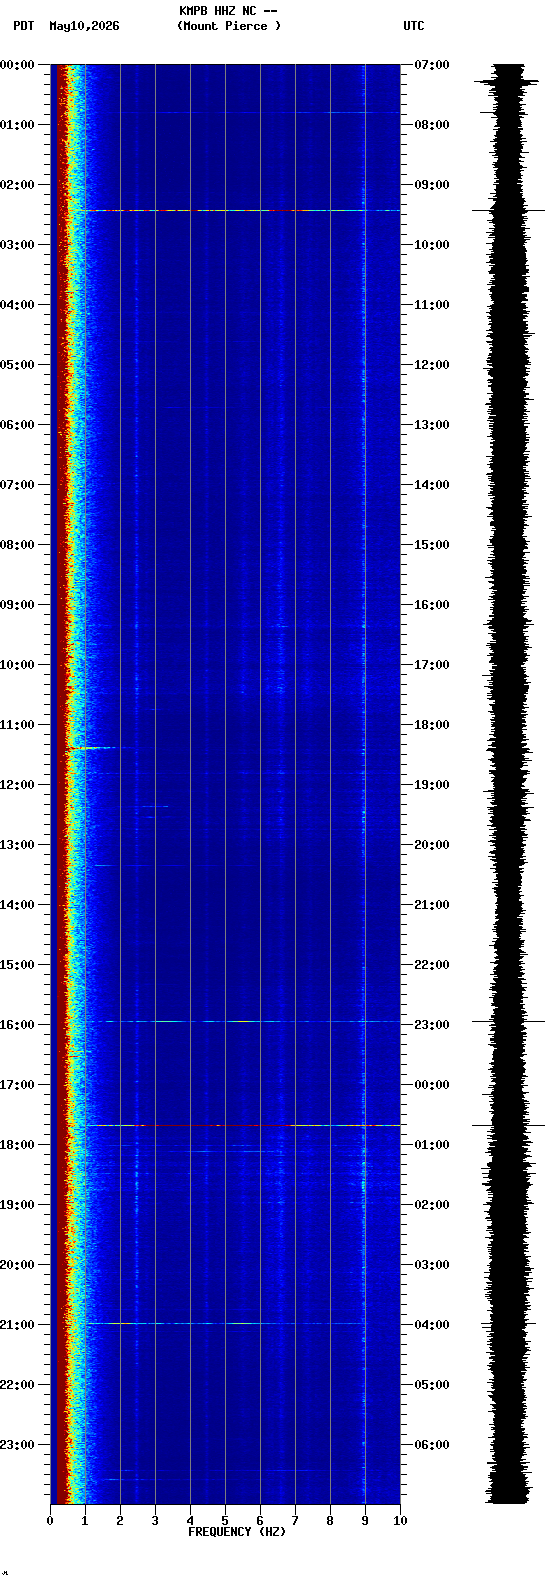Image resolution: width=552 pixels, height=1584 pixels.
Task: Click "13:00" on the UTC time axis
Action: click(432, 425)
